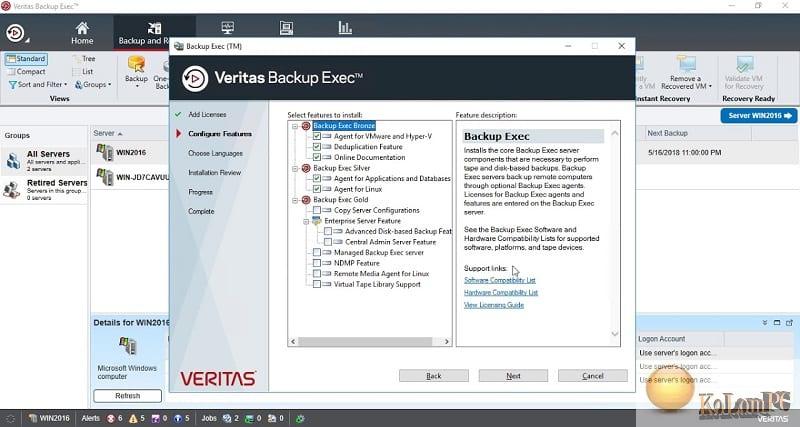800x427 pixels.
Task: Check Remote Media Agent for Linux
Action: point(317,273)
